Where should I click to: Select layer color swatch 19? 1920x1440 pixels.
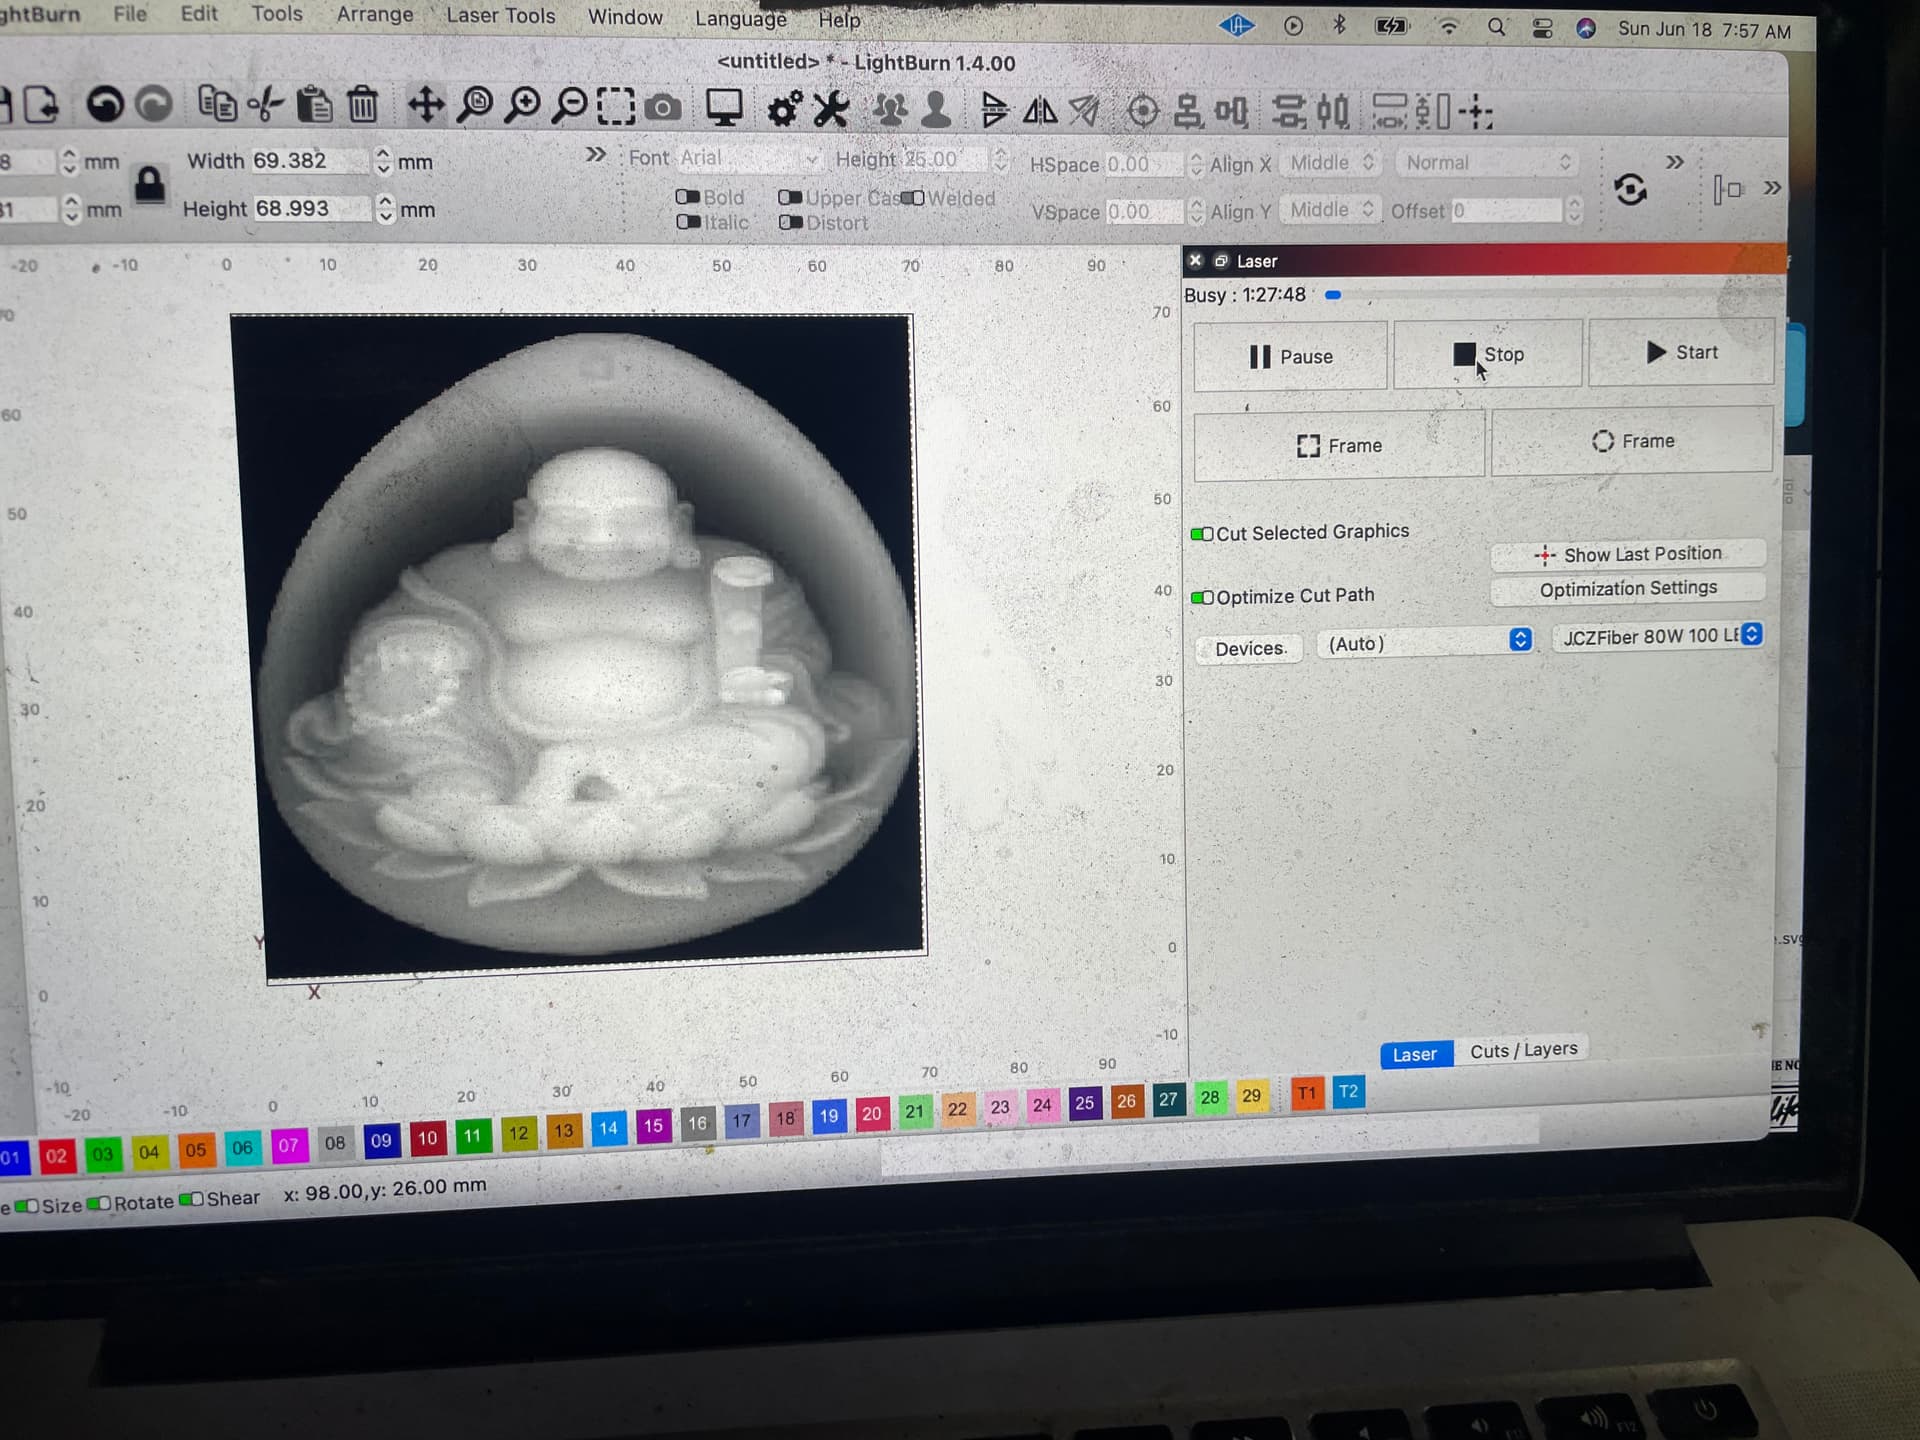coord(829,1115)
